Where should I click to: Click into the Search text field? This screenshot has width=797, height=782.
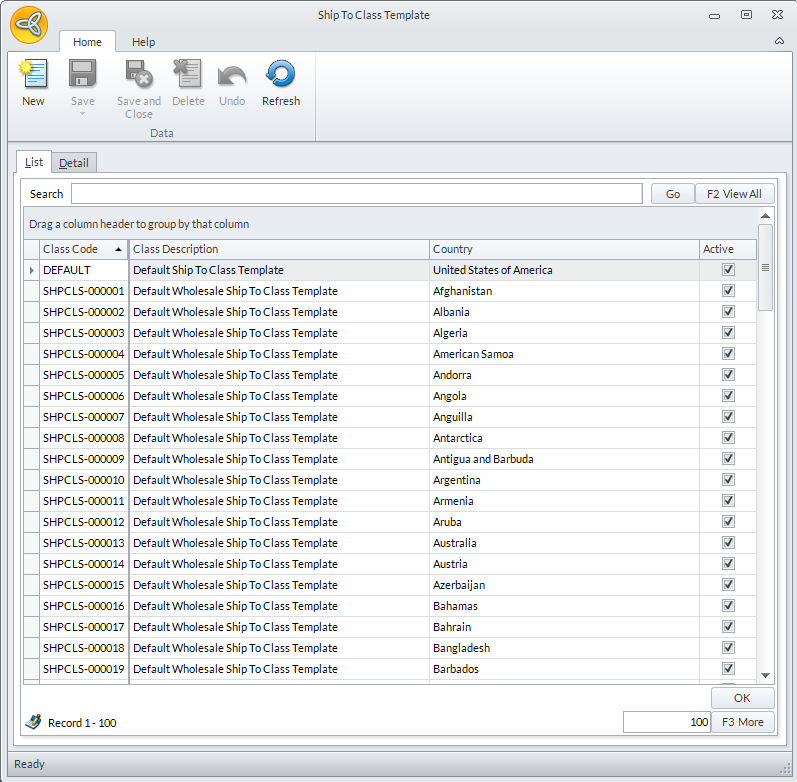356,194
